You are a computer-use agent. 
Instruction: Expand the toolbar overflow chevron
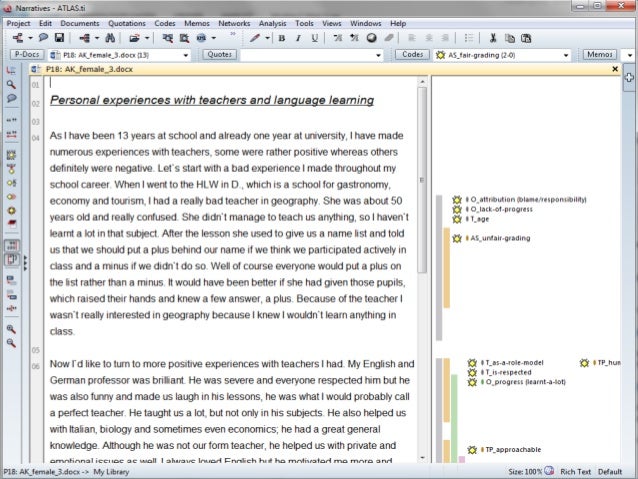(233, 34)
